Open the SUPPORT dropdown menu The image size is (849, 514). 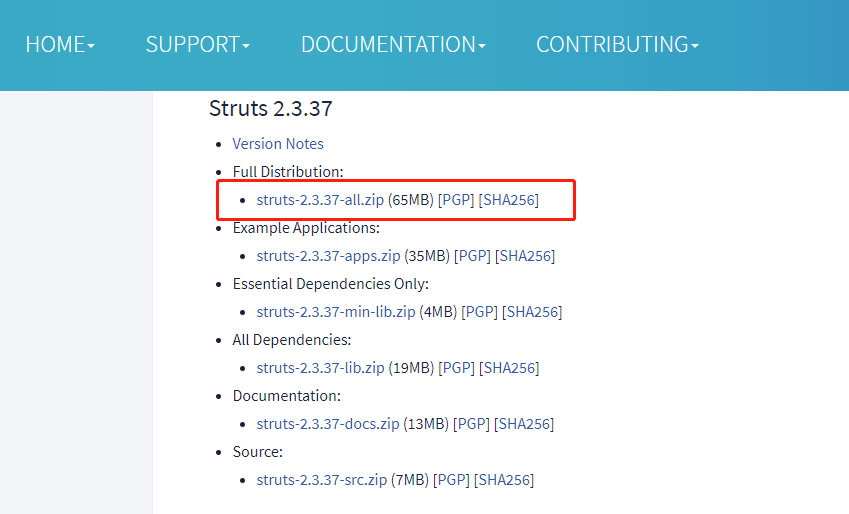pyautogui.click(x=198, y=44)
